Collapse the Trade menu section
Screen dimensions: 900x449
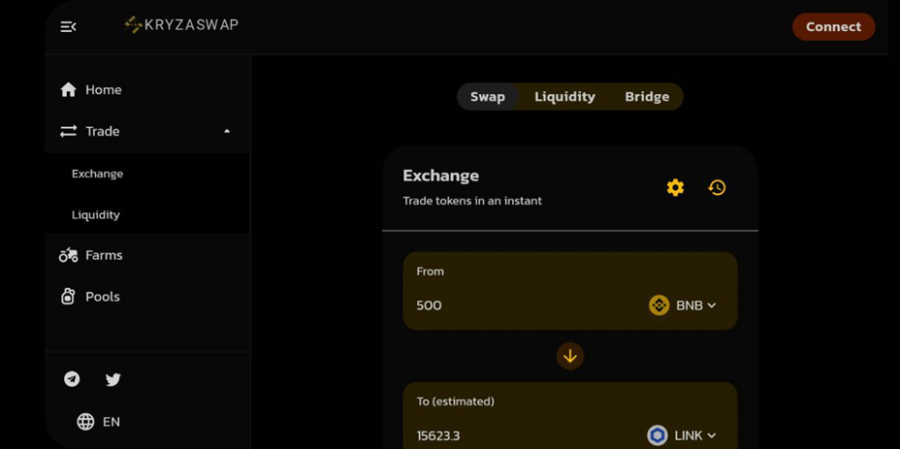pyautogui.click(x=227, y=131)
